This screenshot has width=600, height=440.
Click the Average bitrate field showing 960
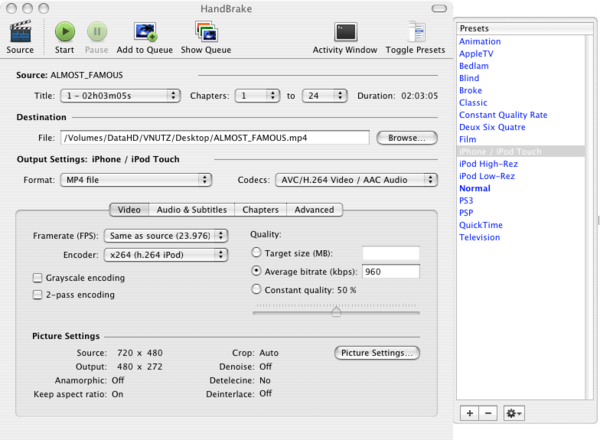click(391, 272)
